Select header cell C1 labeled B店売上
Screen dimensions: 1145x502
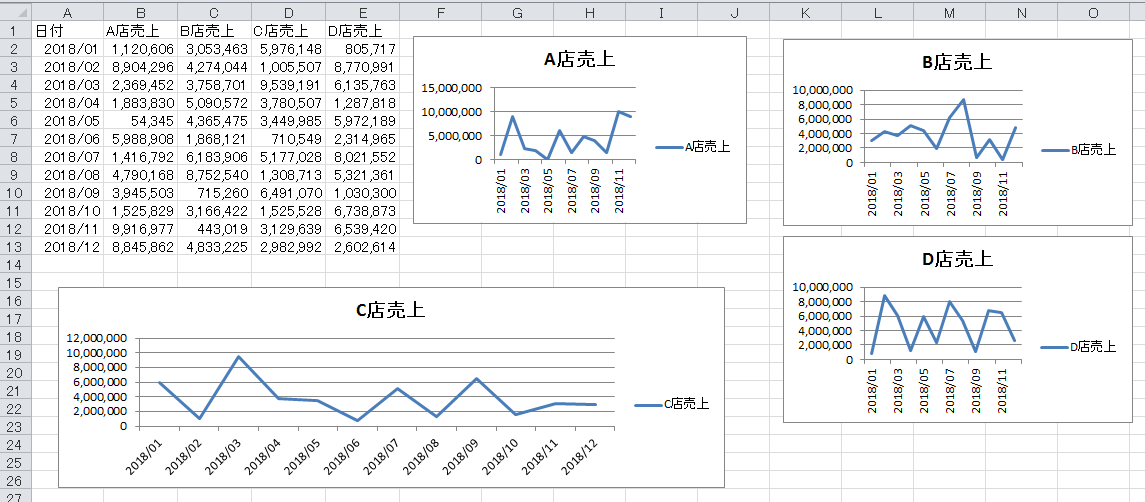click(214, 30)
